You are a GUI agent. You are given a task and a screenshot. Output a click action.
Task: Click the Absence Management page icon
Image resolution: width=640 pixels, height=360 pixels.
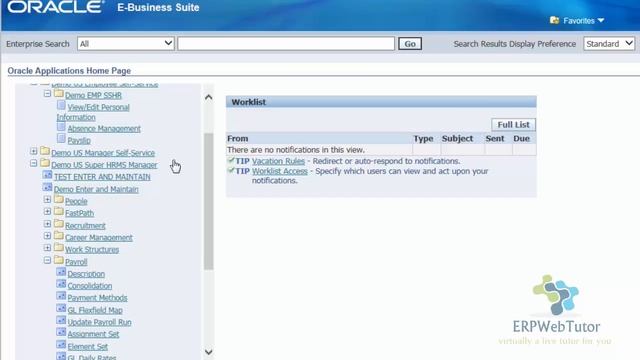point(61,127)
